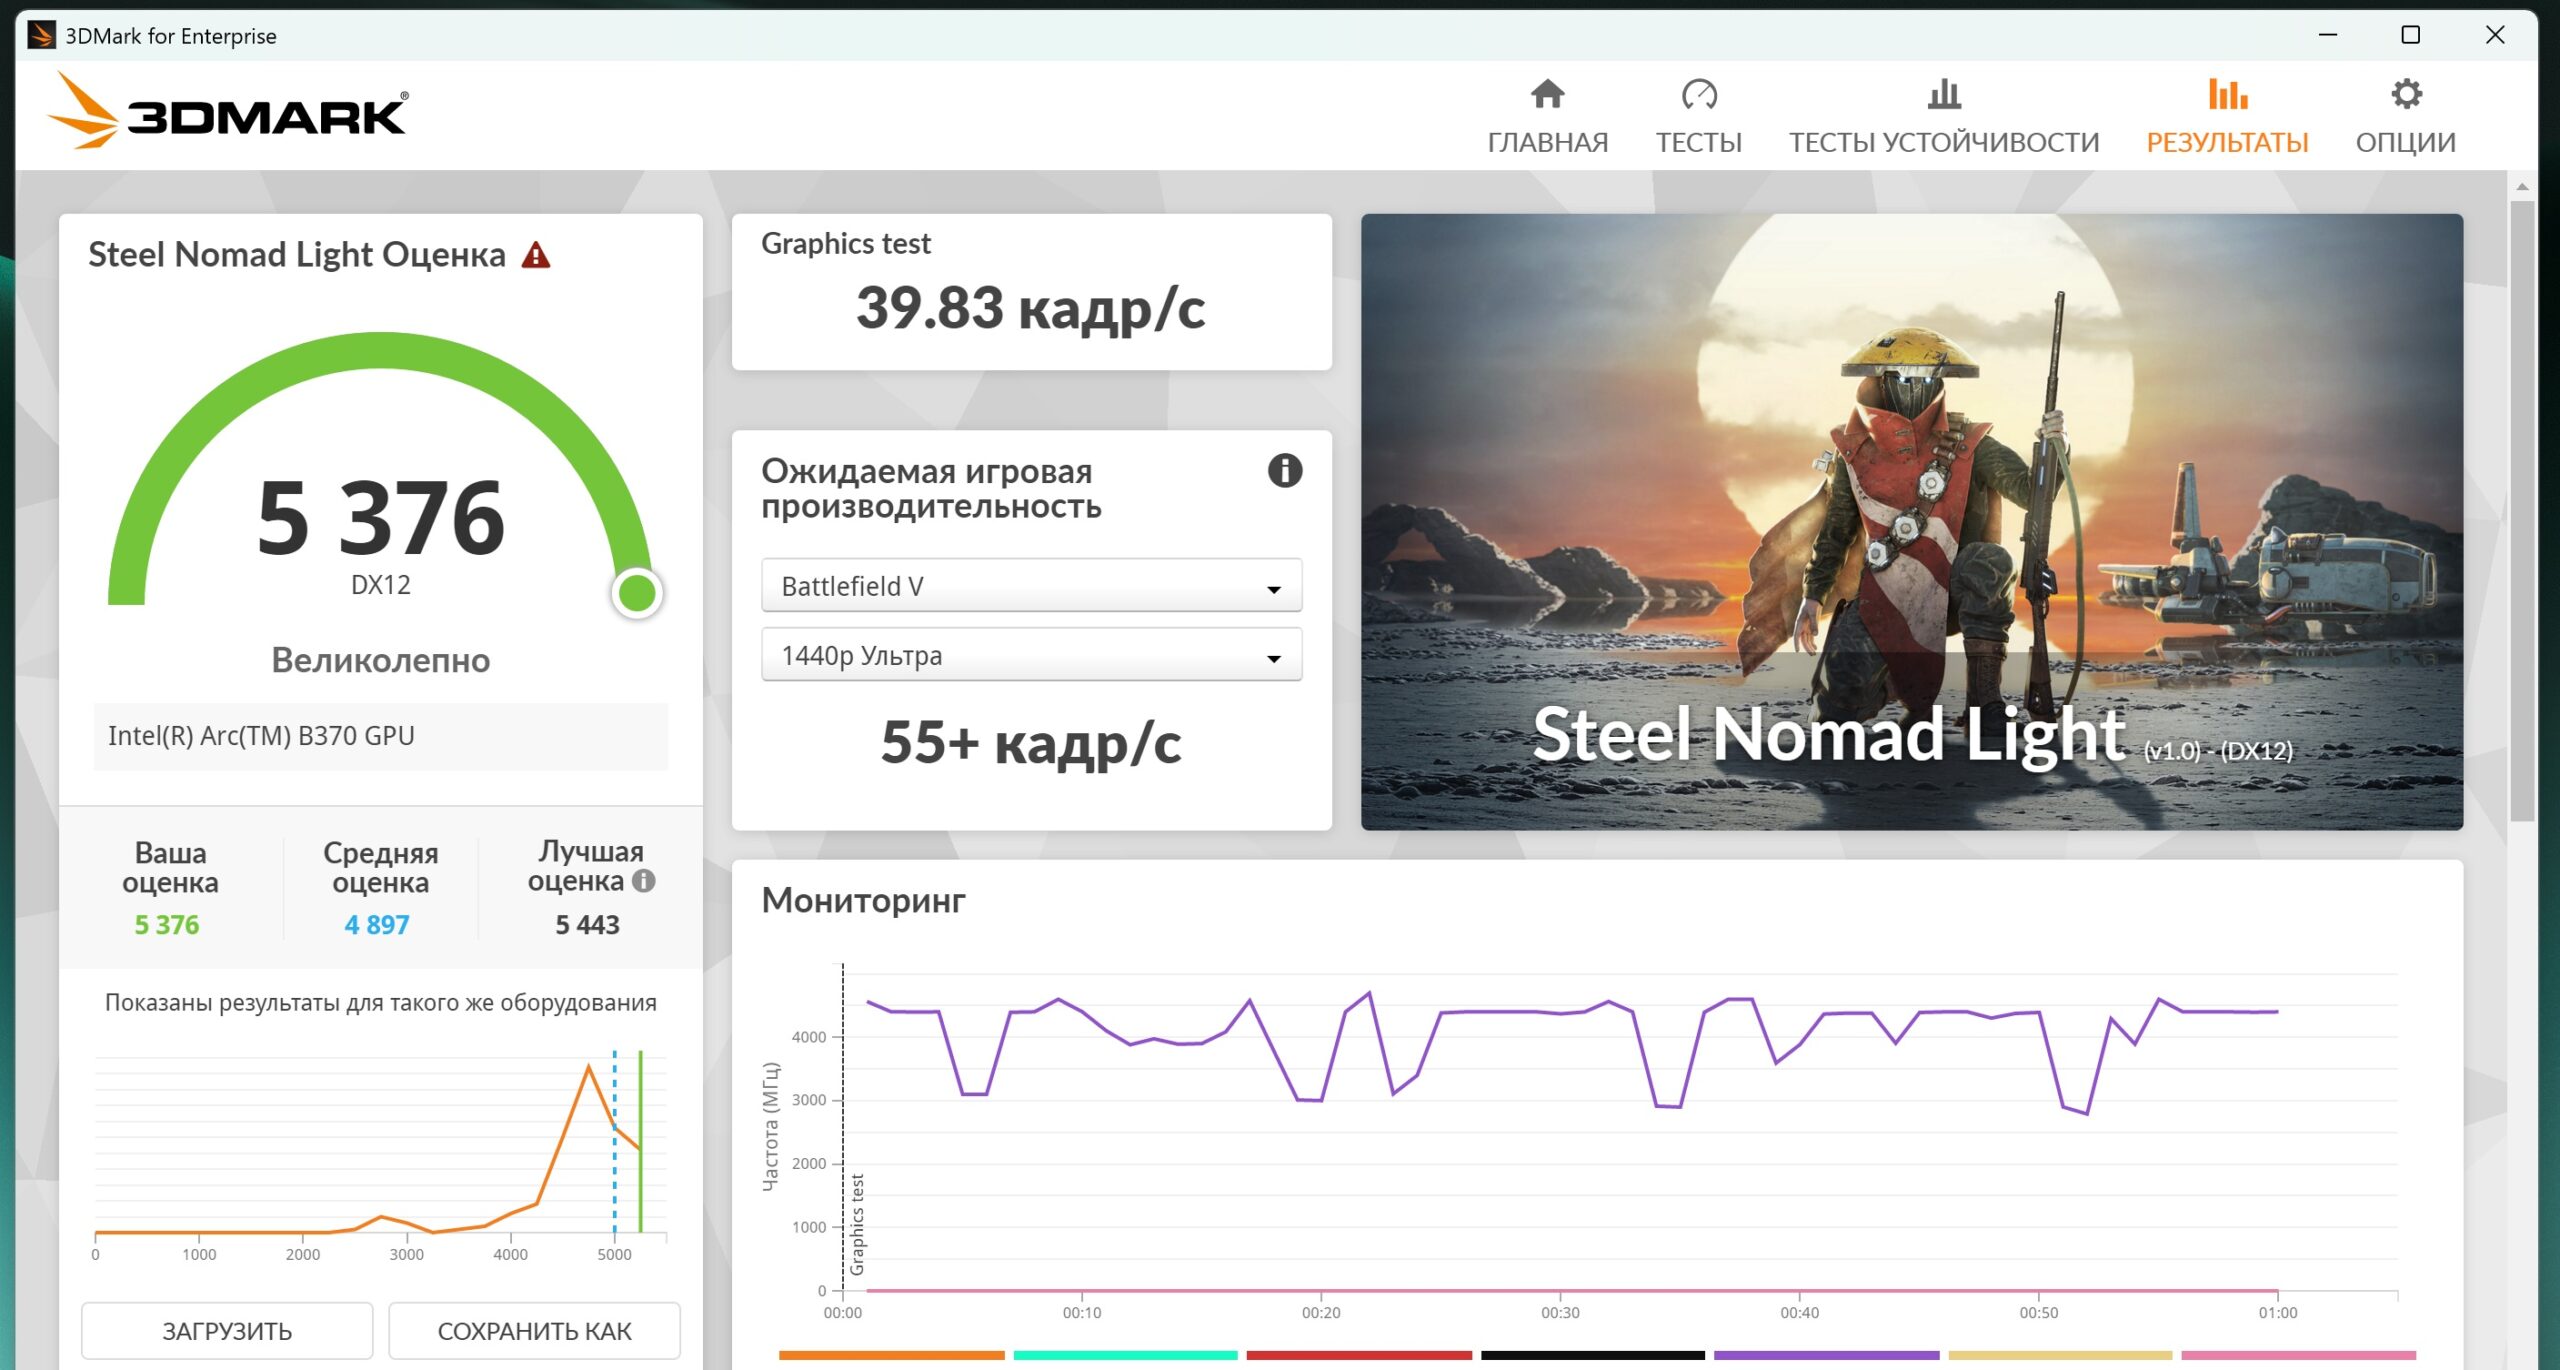Viewport: 2560px width, 1370px height.
Task: Select the red monitoring legend swatch
Action: pos(1359,1355)
